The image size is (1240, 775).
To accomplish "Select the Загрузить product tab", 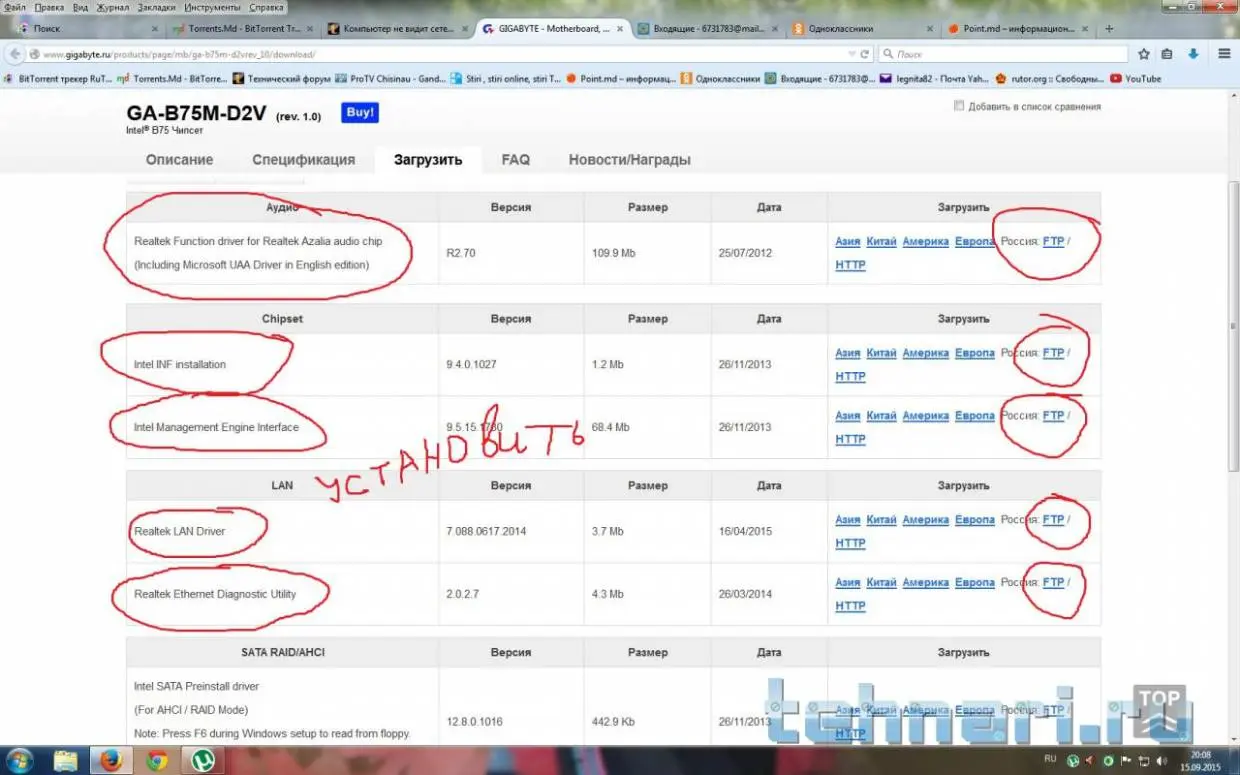I will point(428,159).
